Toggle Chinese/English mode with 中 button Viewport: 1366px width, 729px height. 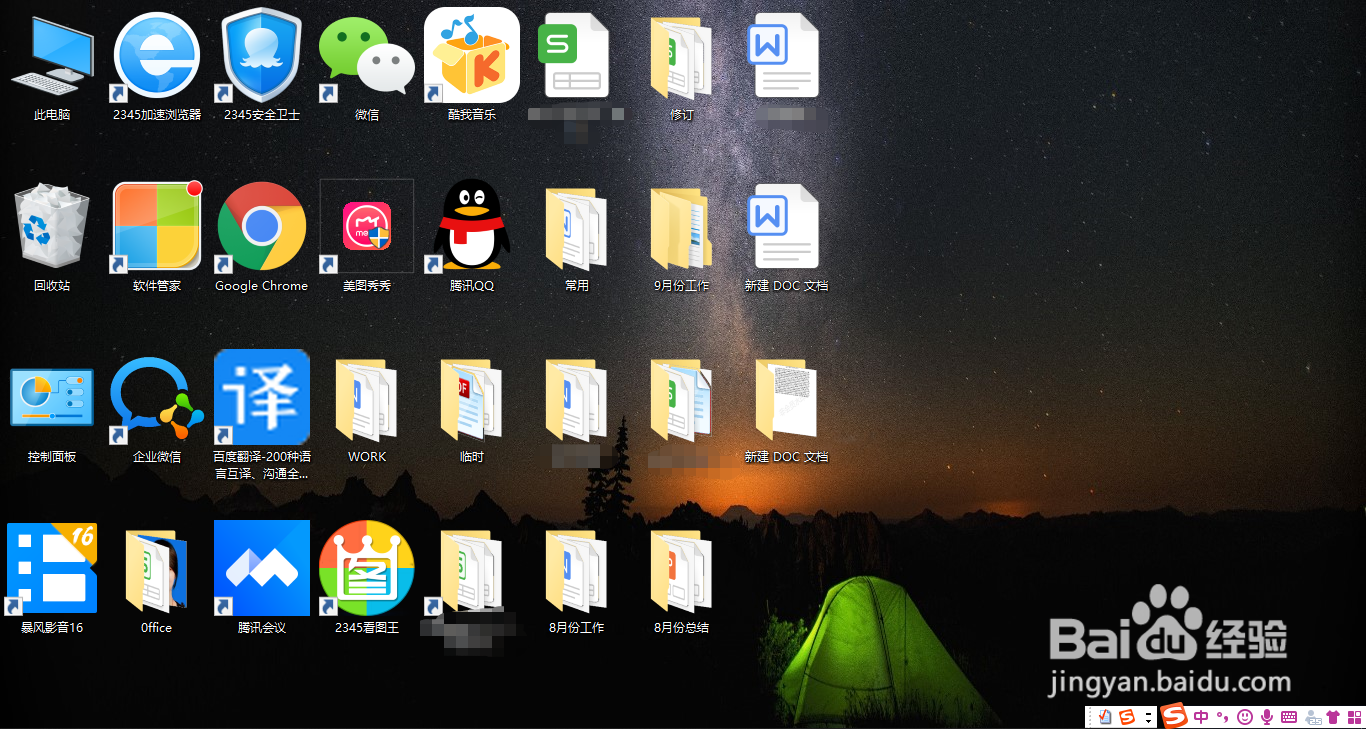(1201, 717)
